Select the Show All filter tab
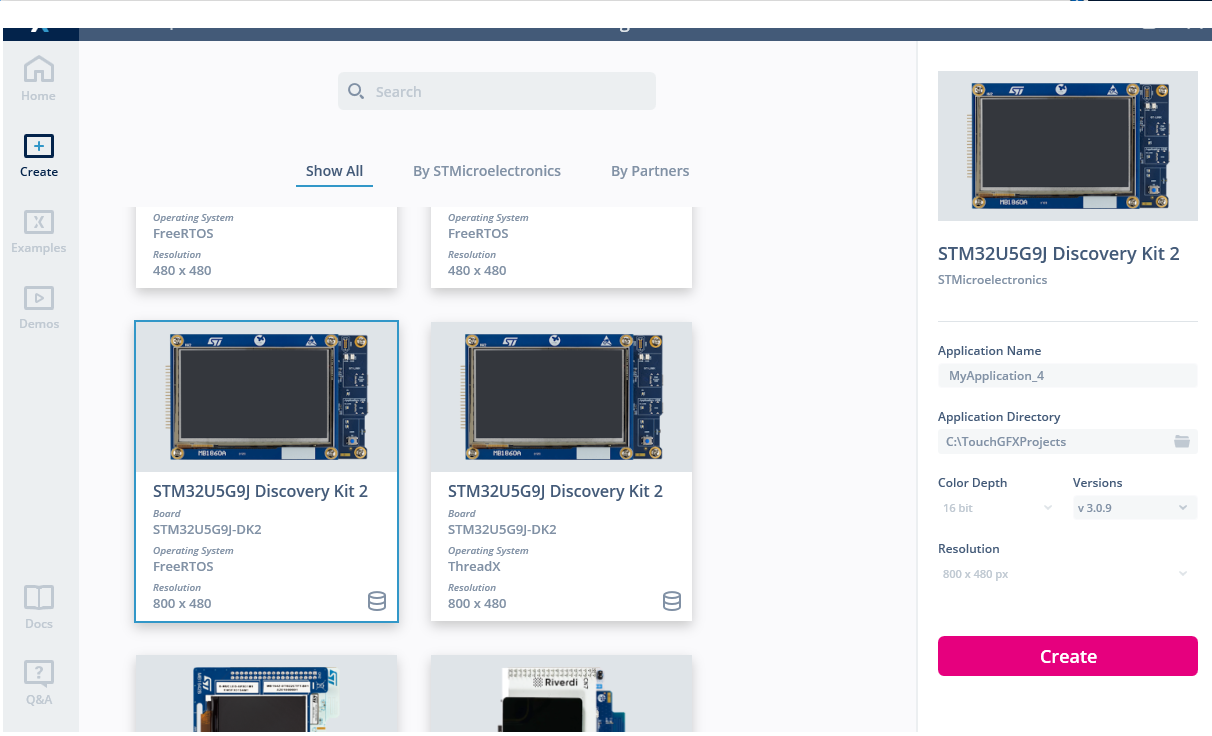This screenshot has height=736, width=1212. pyautogui.click(x=334, y=170)
